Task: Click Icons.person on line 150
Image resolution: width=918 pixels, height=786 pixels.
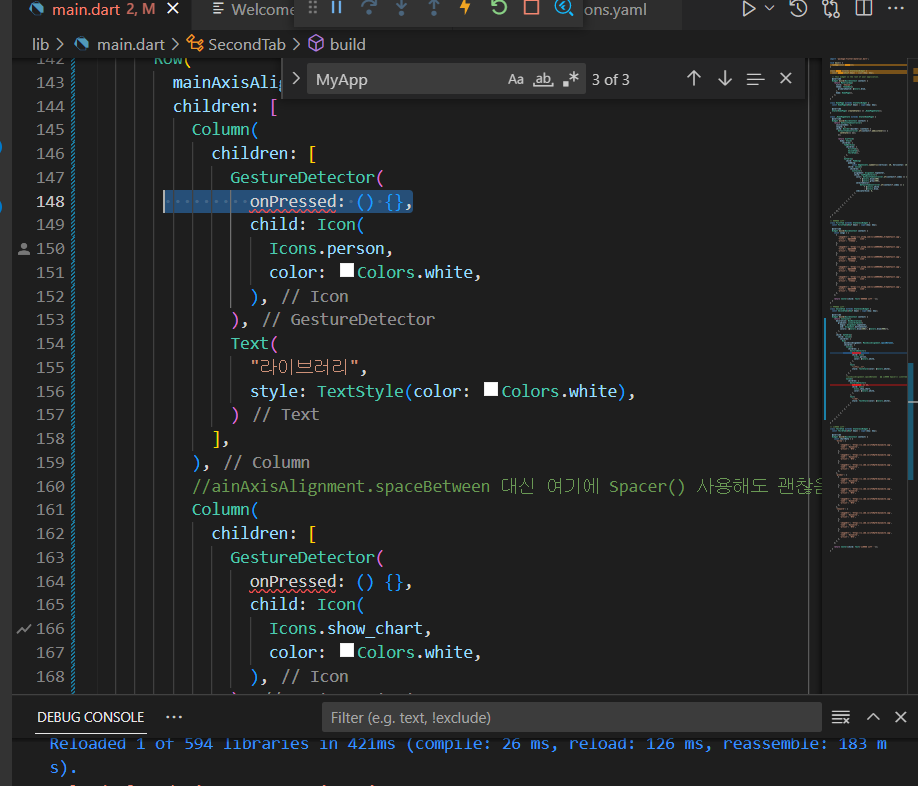Action: pos(327,249)
